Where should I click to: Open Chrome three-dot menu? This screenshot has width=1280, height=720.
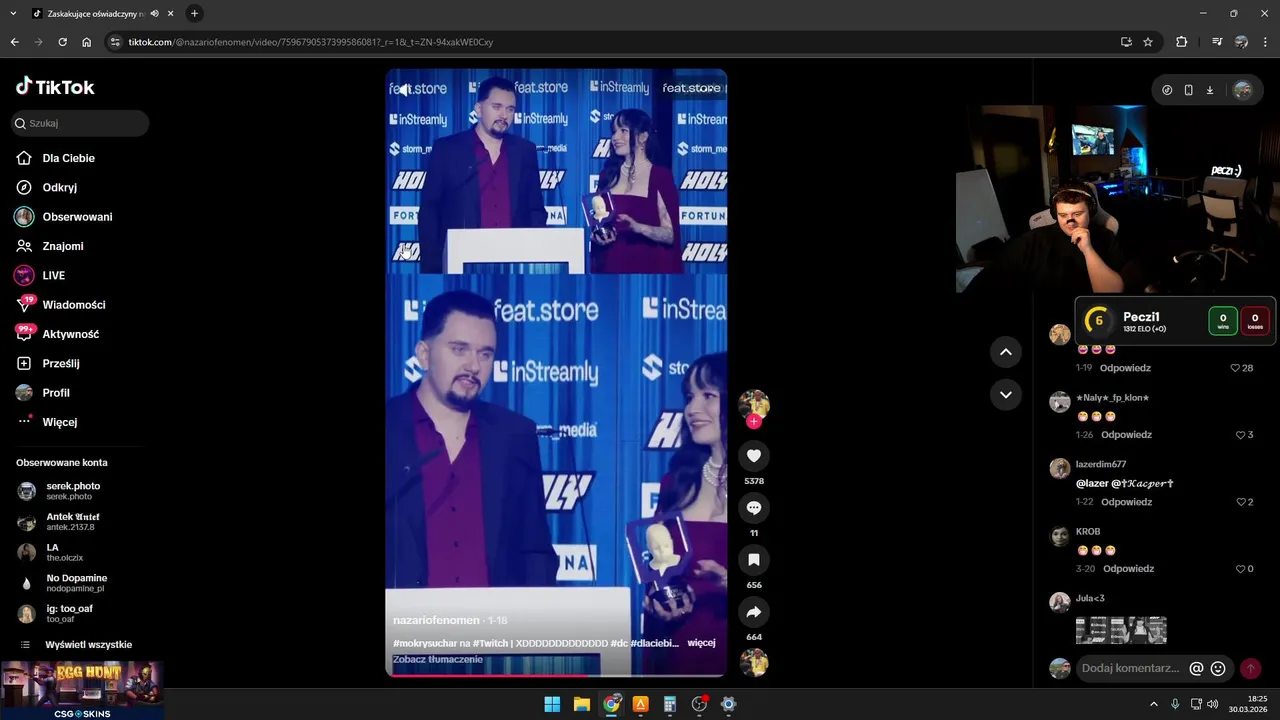1265,42
